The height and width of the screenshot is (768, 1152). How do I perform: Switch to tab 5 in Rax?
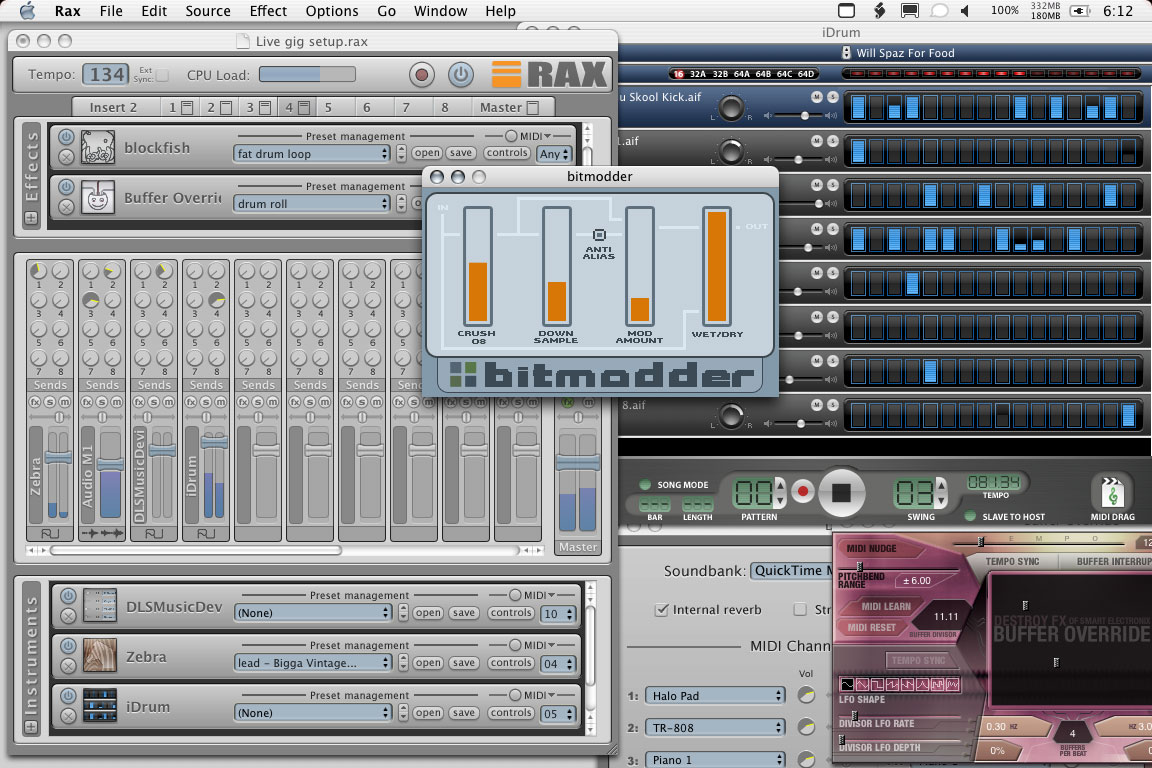point(328,107)
